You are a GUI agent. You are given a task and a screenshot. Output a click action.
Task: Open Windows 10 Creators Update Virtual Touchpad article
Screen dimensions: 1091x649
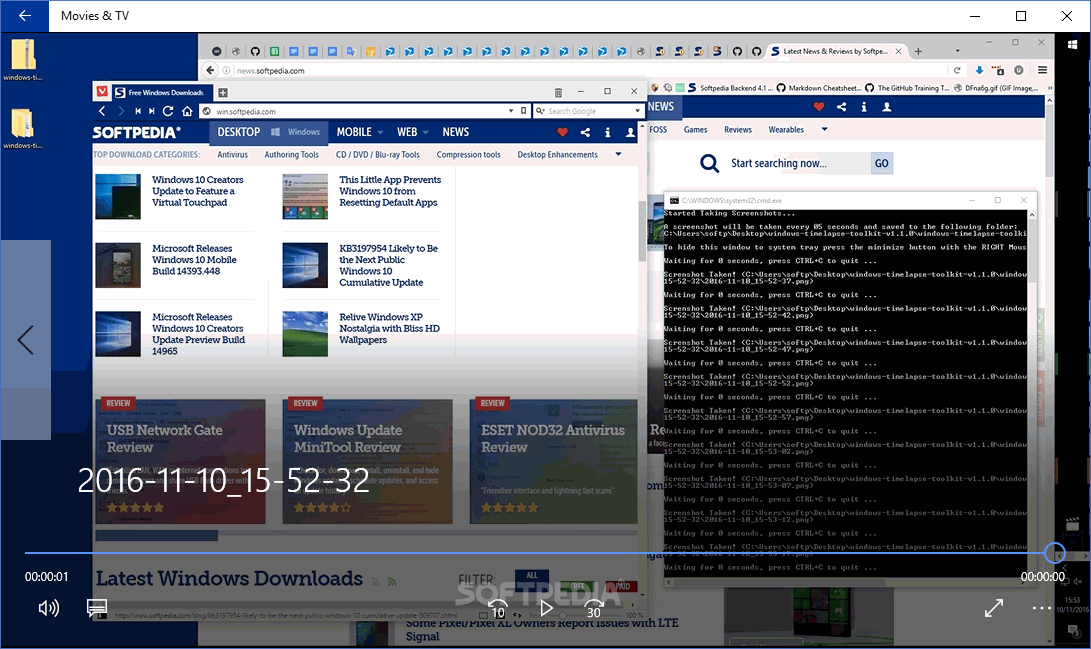click(198, 191)
